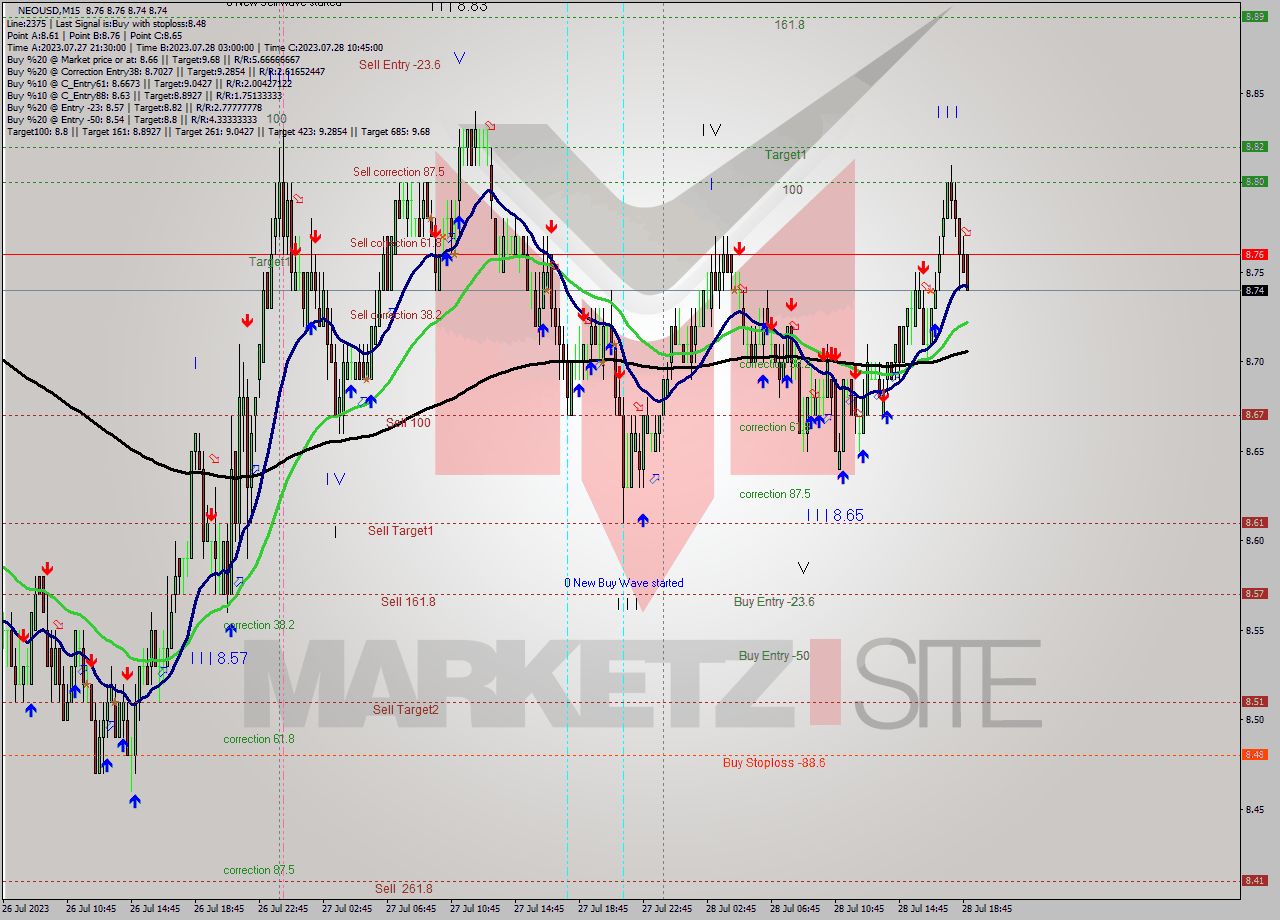Viewport: 1280px width, 920px height.
Task: Click the '0 New Buy Wave started' label
Action: click(624, 583)
